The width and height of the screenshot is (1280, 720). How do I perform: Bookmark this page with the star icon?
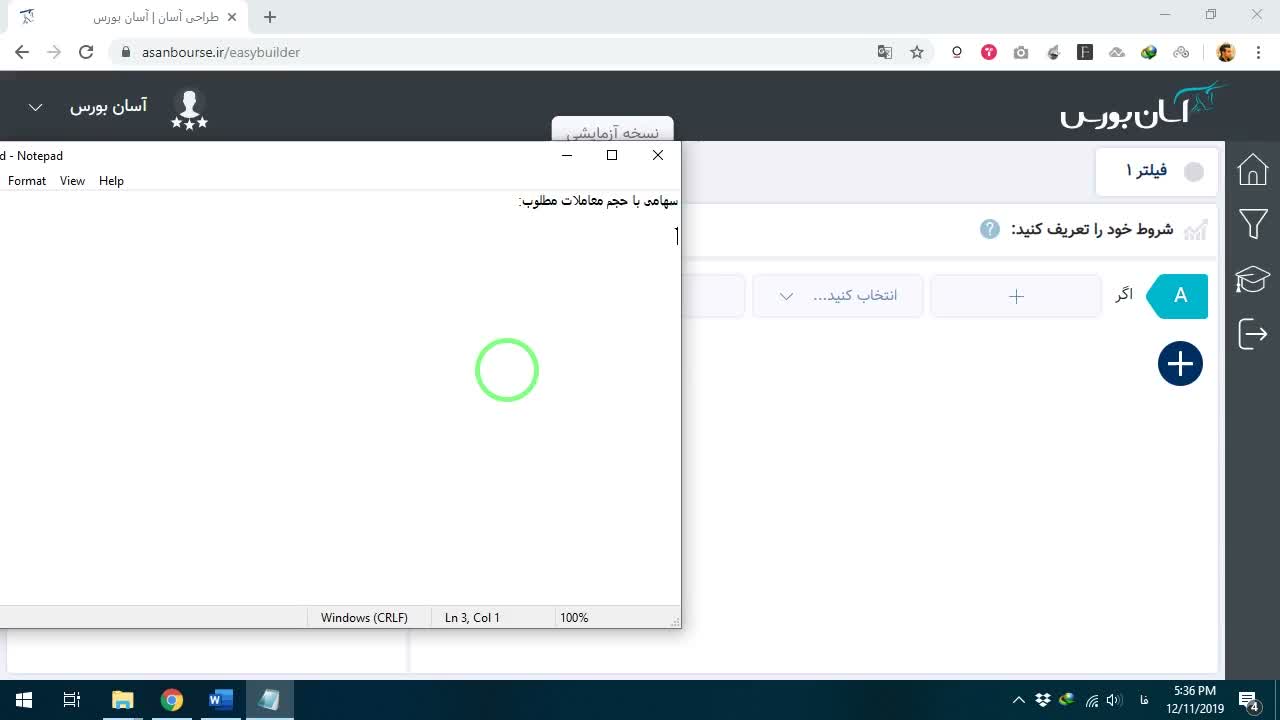(x=917, y=52)
